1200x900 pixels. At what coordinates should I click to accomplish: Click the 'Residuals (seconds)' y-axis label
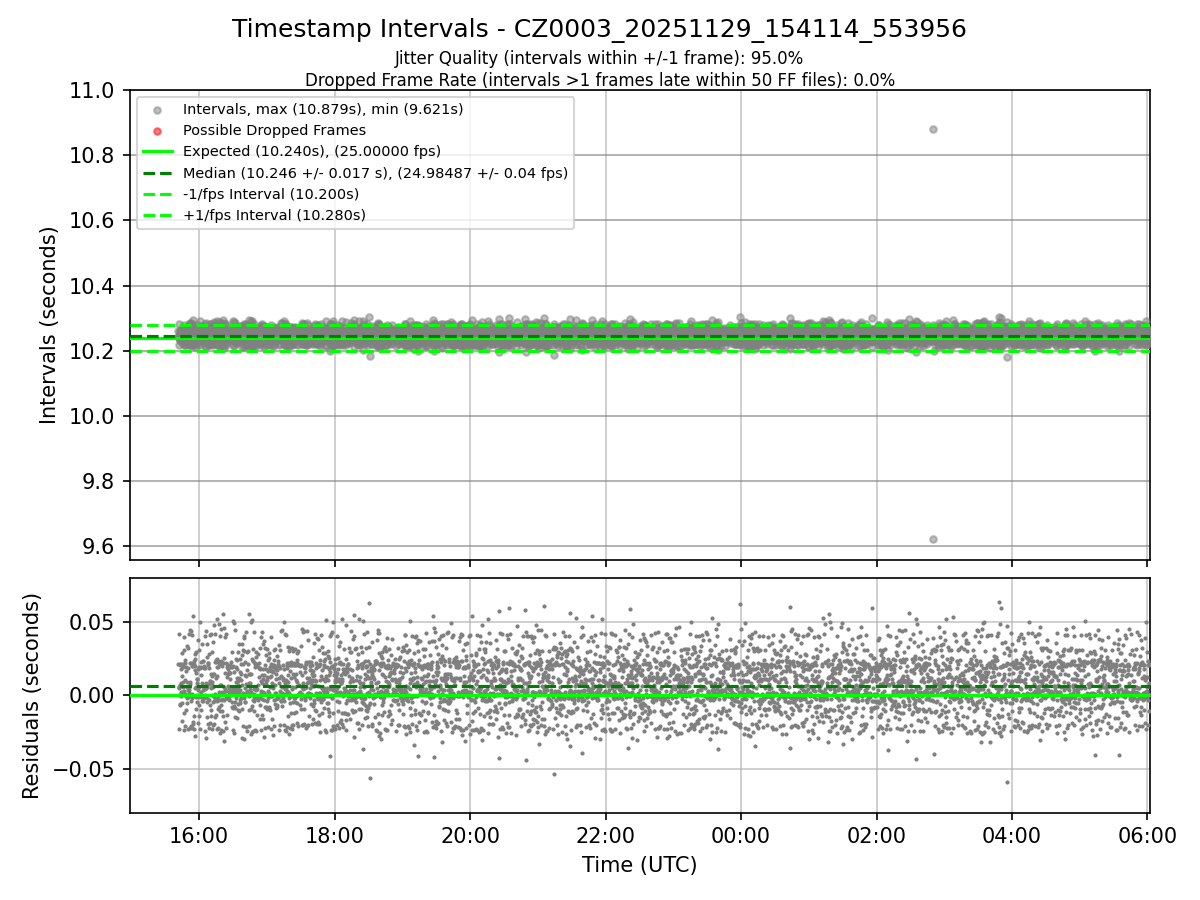(x=32, y=696)
